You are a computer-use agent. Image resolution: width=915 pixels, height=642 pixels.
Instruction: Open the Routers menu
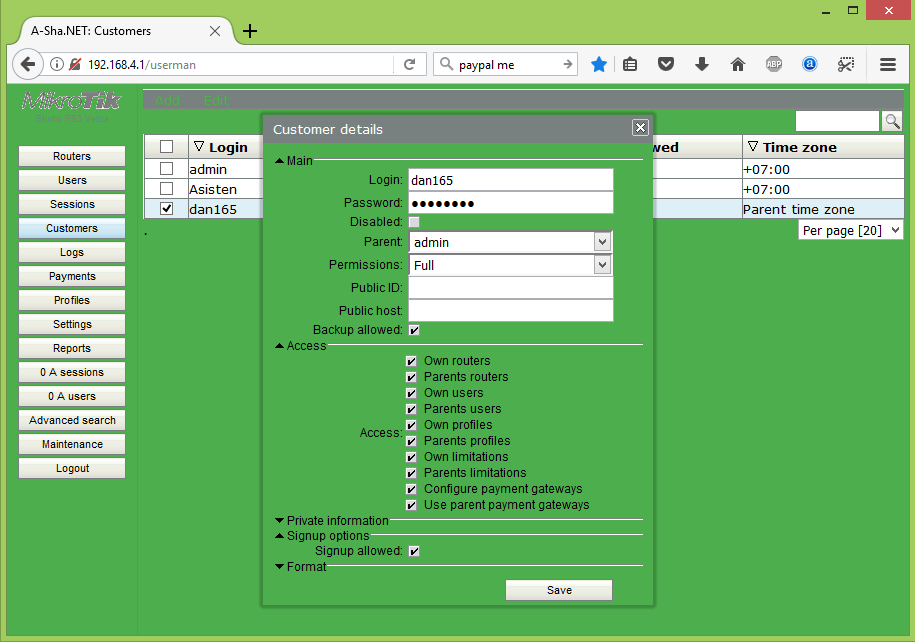(x=72, y=156)
